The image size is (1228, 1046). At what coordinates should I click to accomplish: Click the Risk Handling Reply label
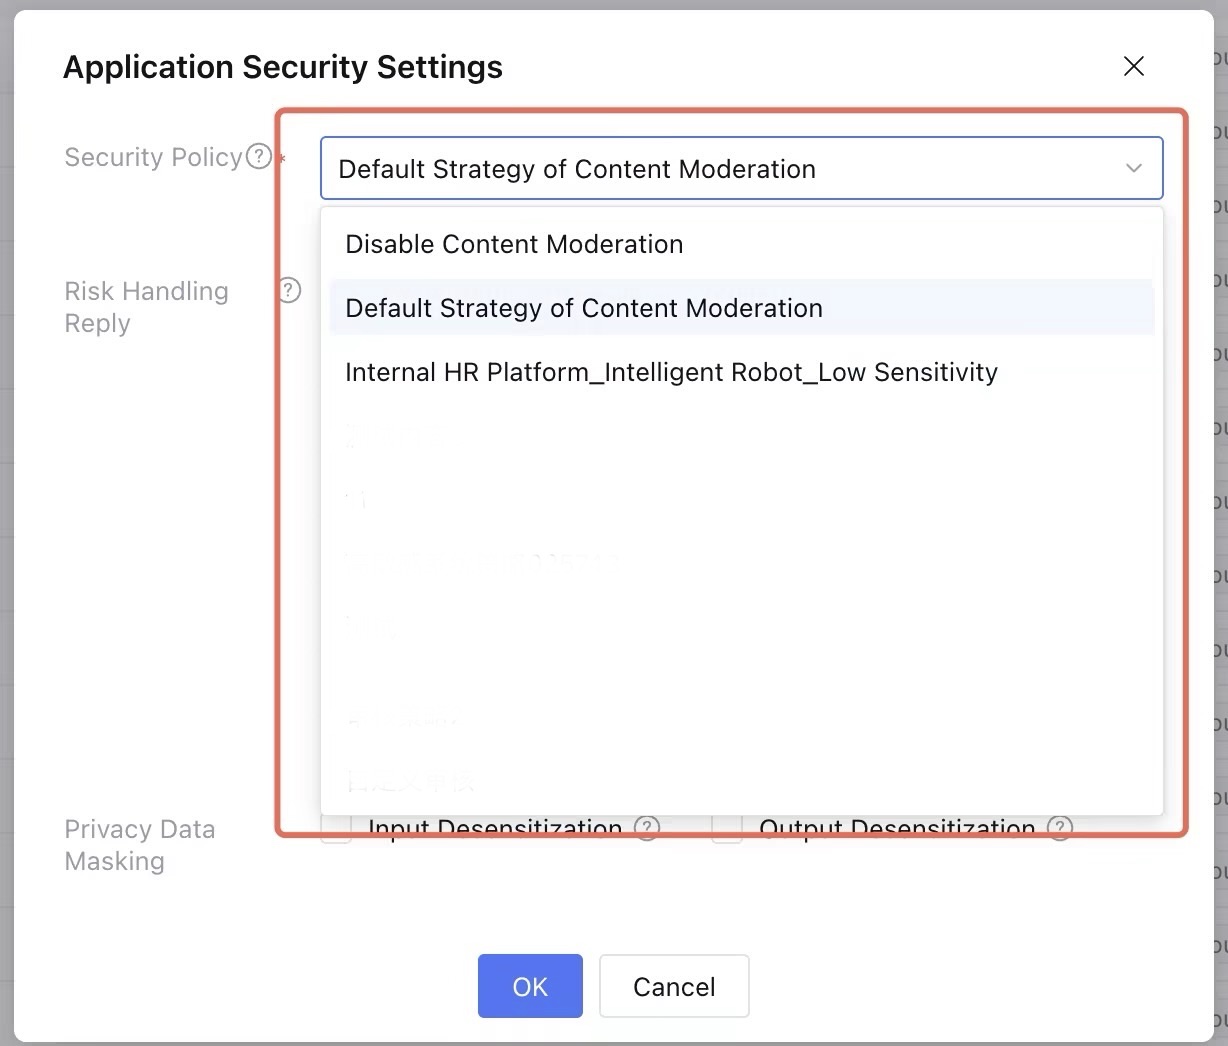(146, 307)
